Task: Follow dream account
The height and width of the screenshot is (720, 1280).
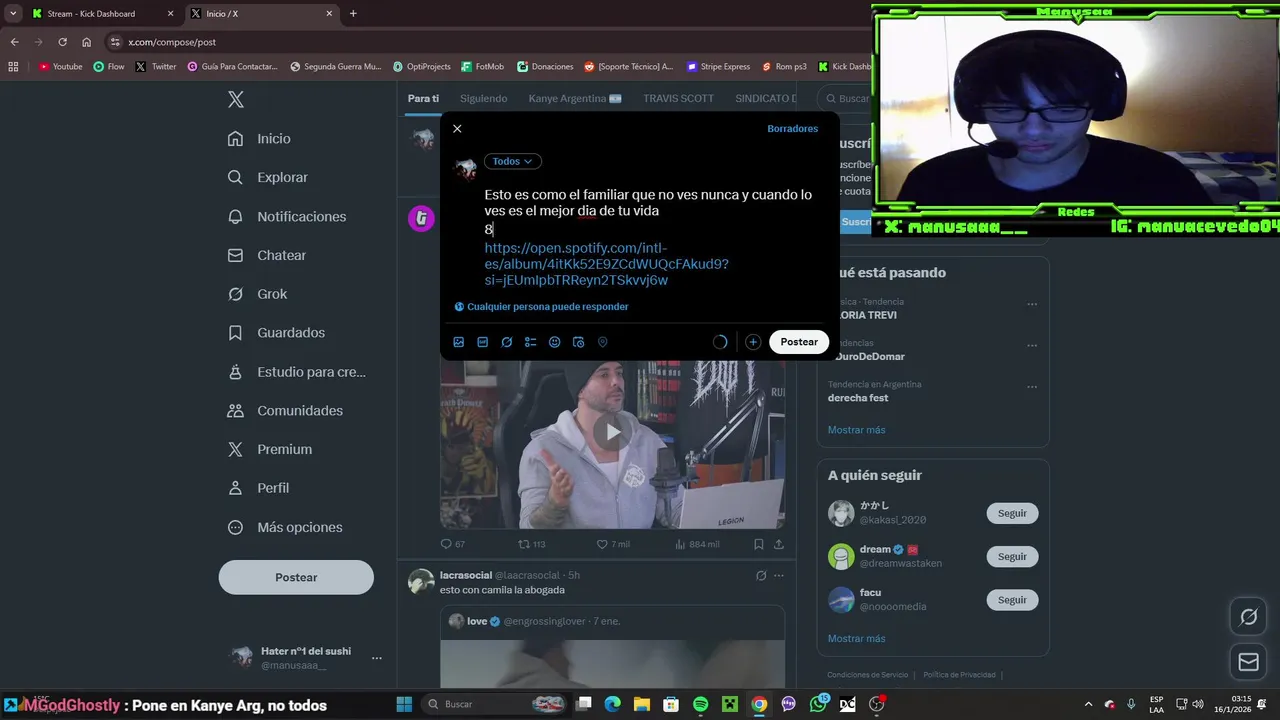Action: (x=1012, y=556)
